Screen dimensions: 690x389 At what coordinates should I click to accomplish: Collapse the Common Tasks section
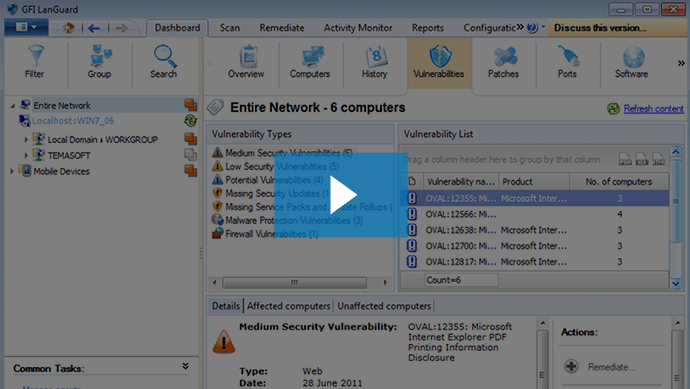click(185, 366)
